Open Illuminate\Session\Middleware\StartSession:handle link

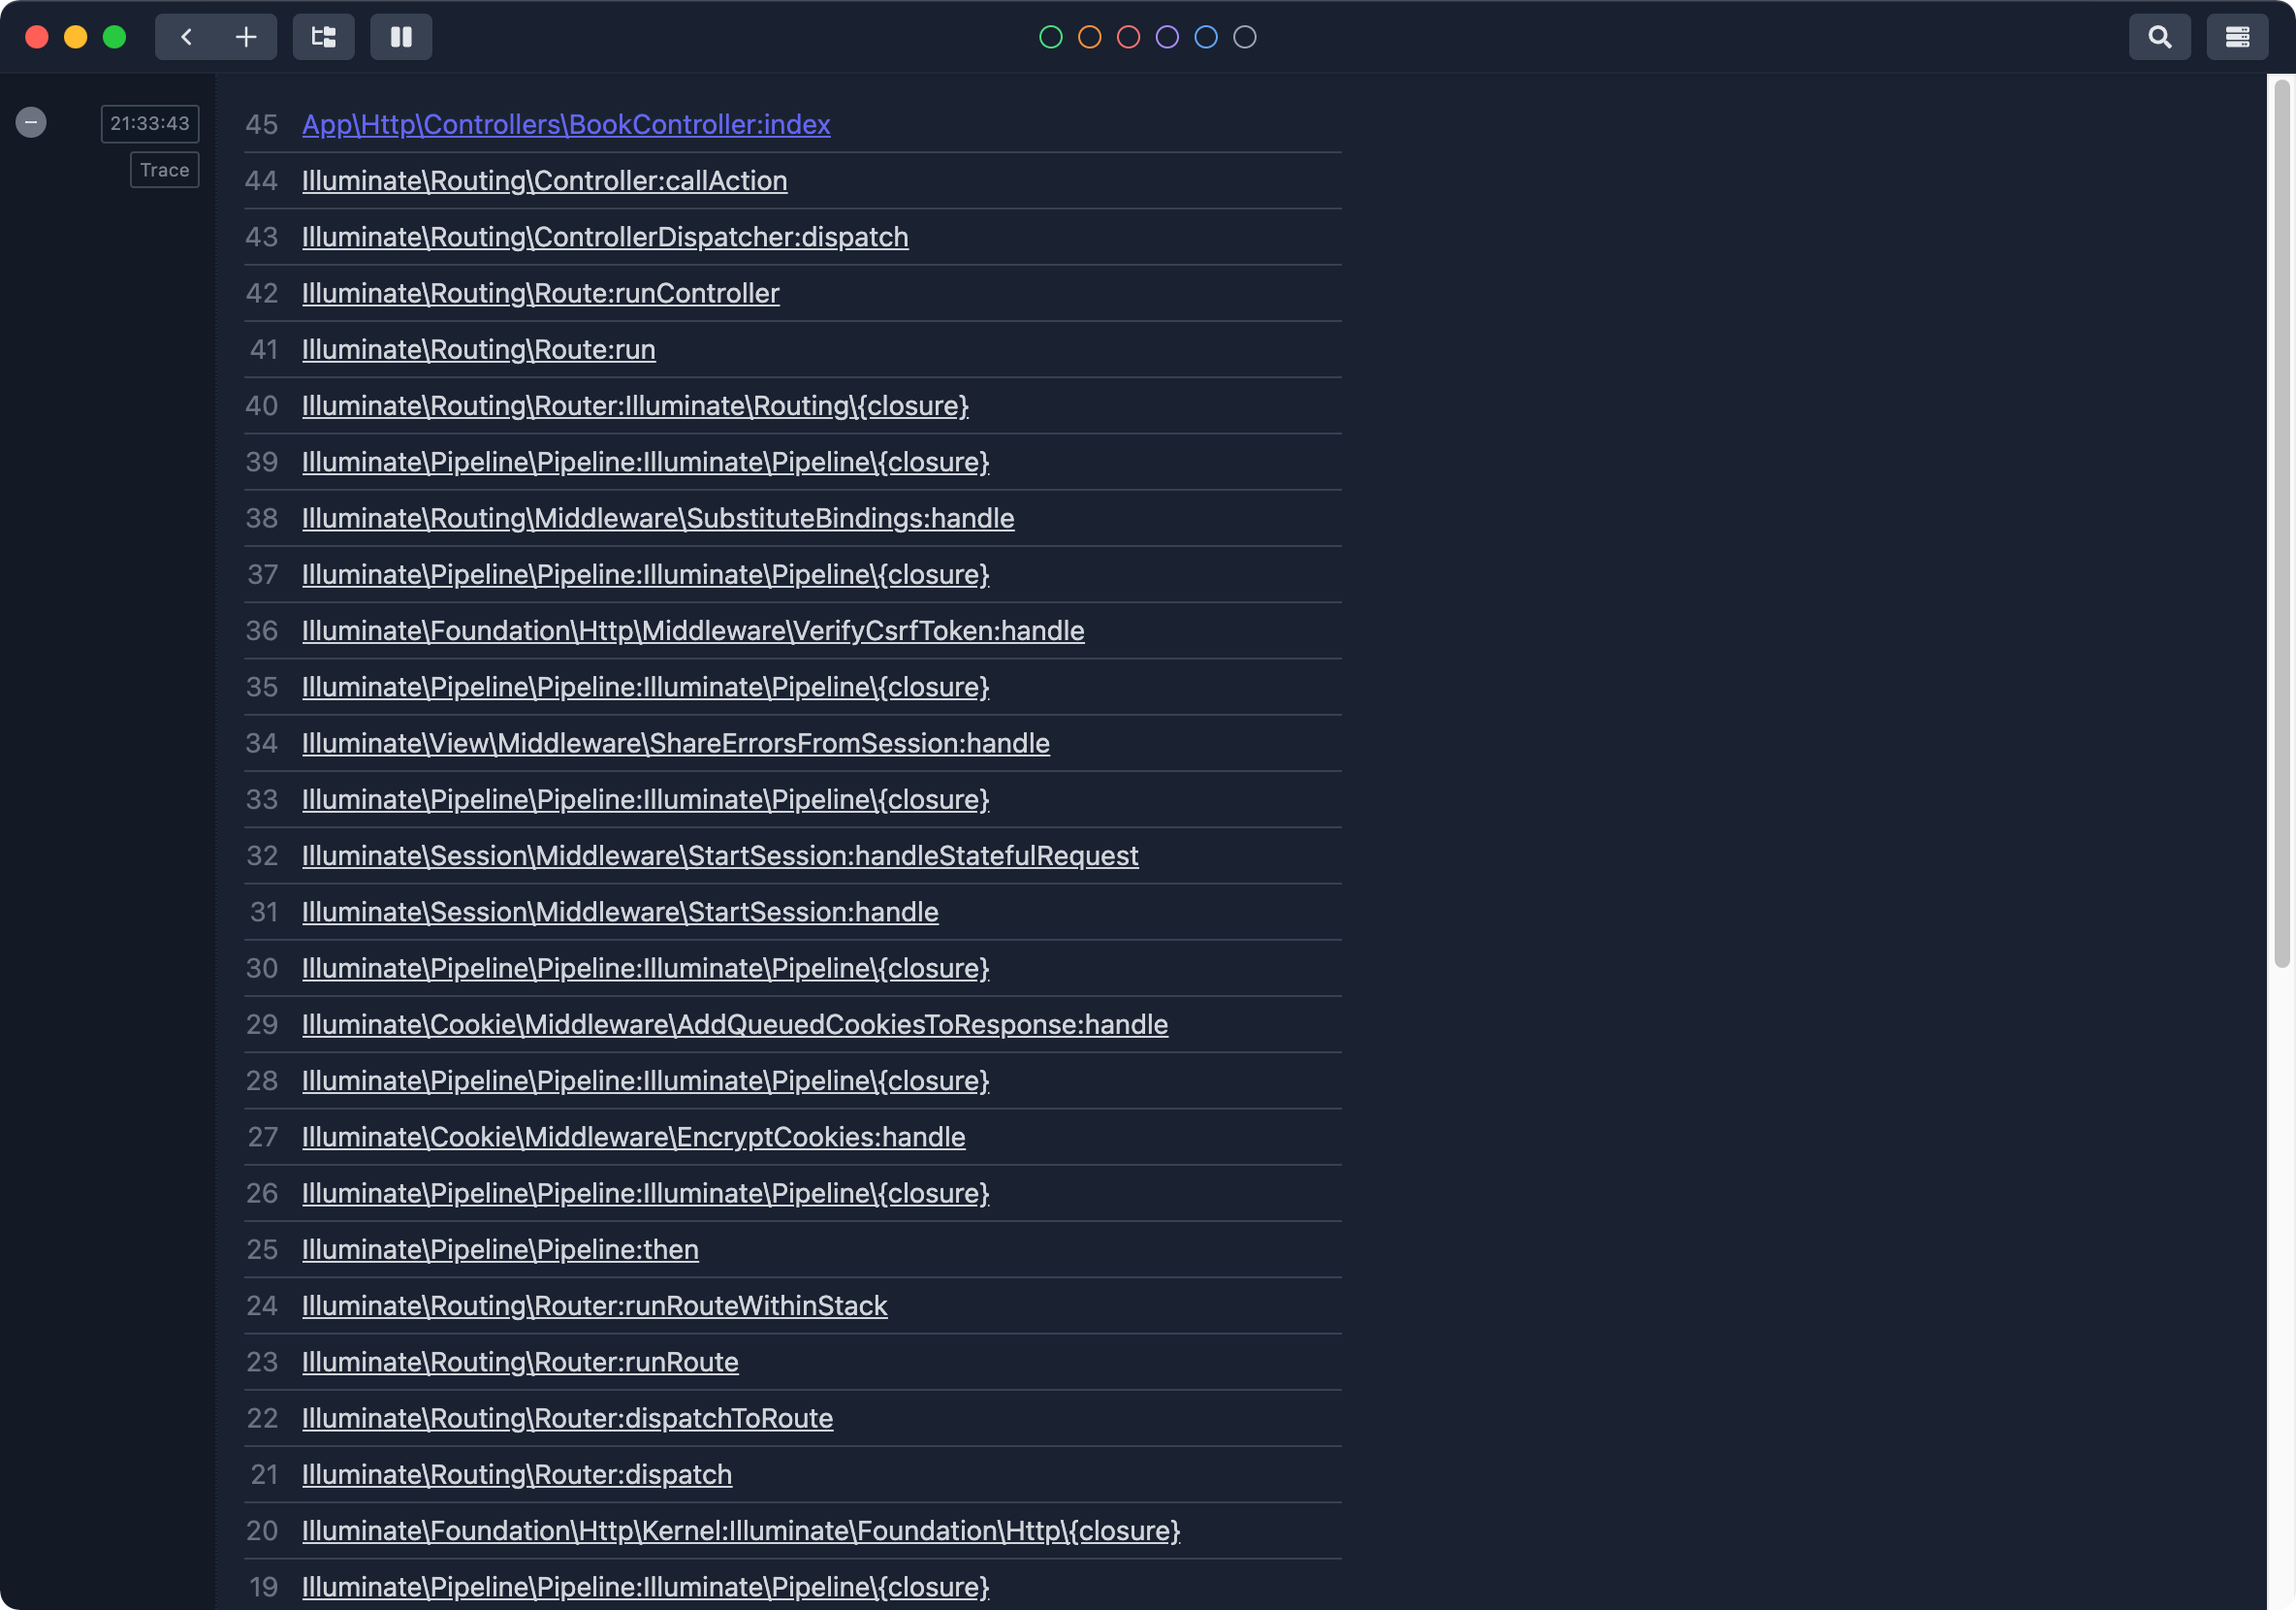pos(619,911)
